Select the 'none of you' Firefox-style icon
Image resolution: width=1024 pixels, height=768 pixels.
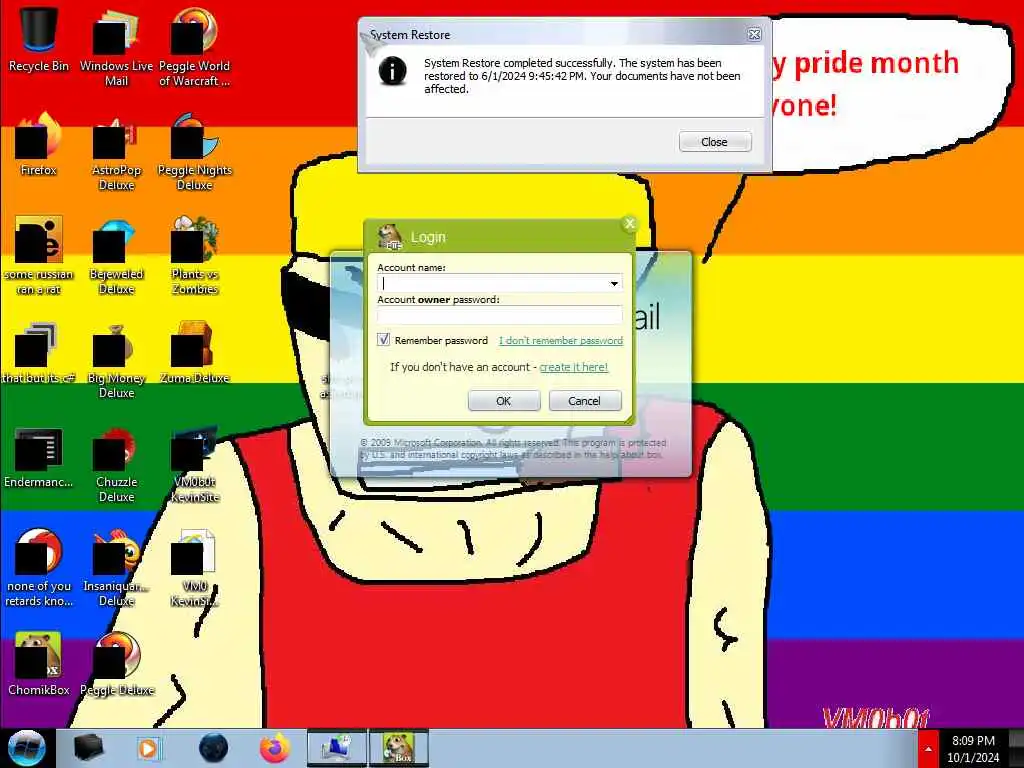[39, 568]
